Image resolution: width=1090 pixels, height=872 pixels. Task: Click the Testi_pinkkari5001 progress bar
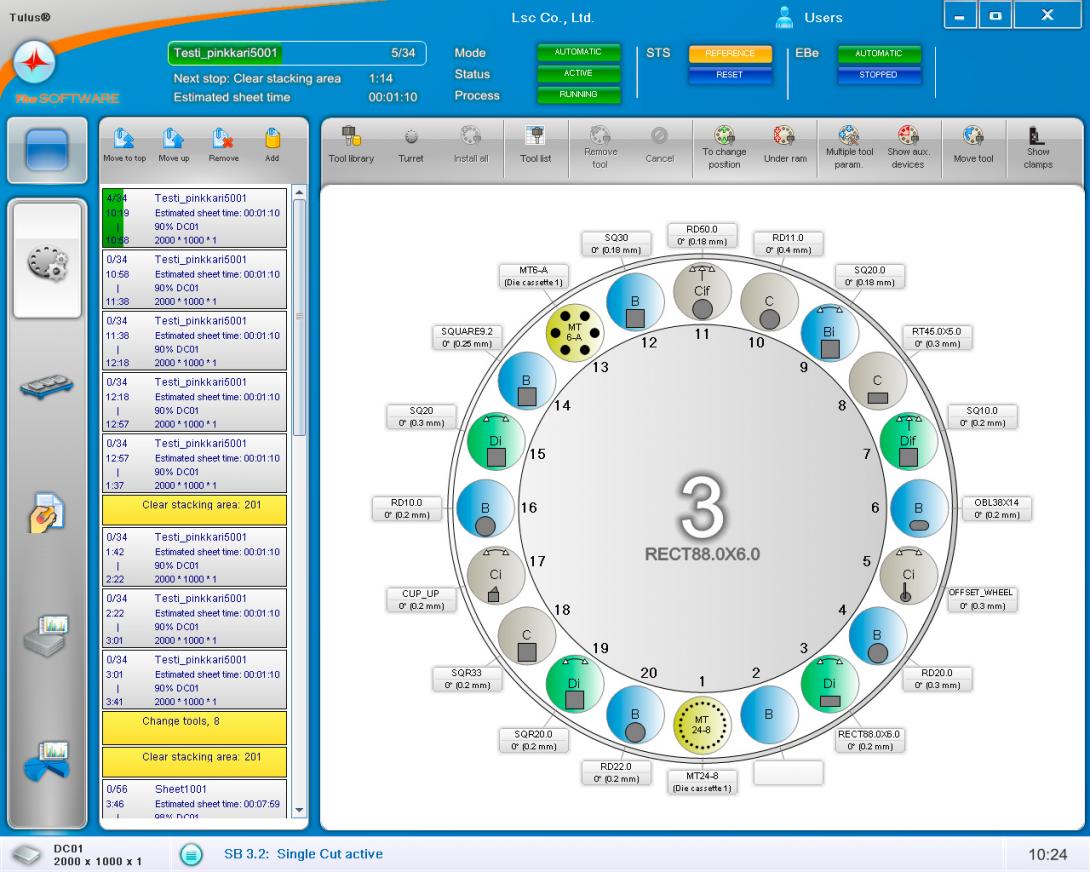(x=292, y=54)
